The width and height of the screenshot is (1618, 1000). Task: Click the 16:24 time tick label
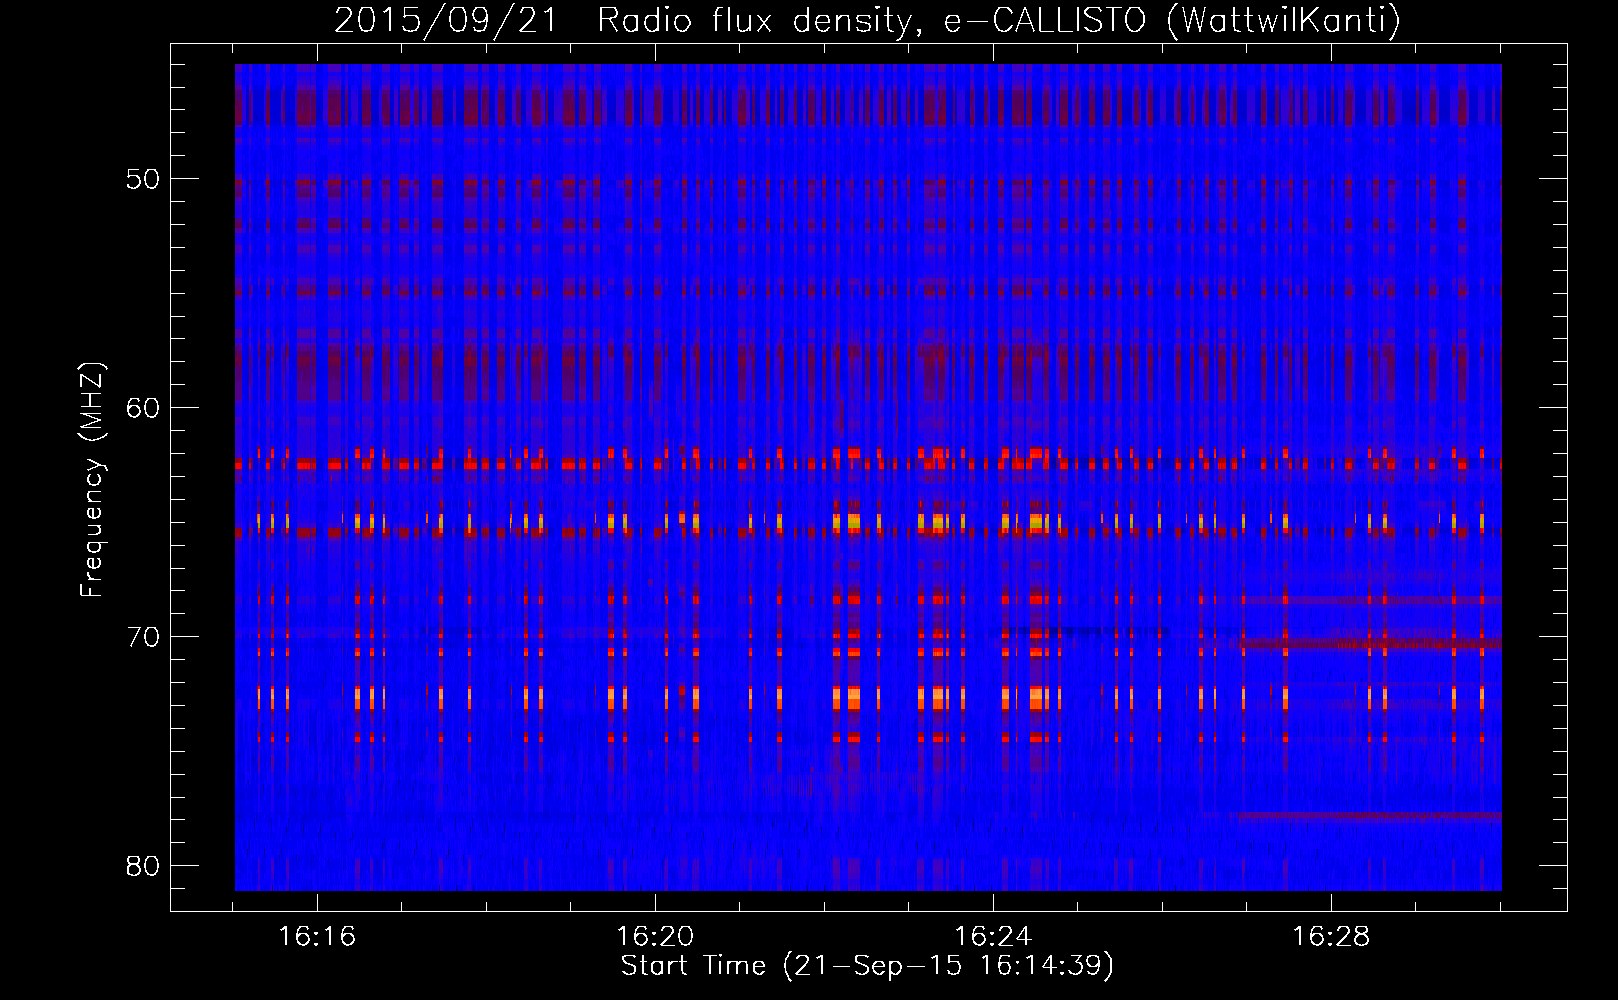tap(993, 937)
